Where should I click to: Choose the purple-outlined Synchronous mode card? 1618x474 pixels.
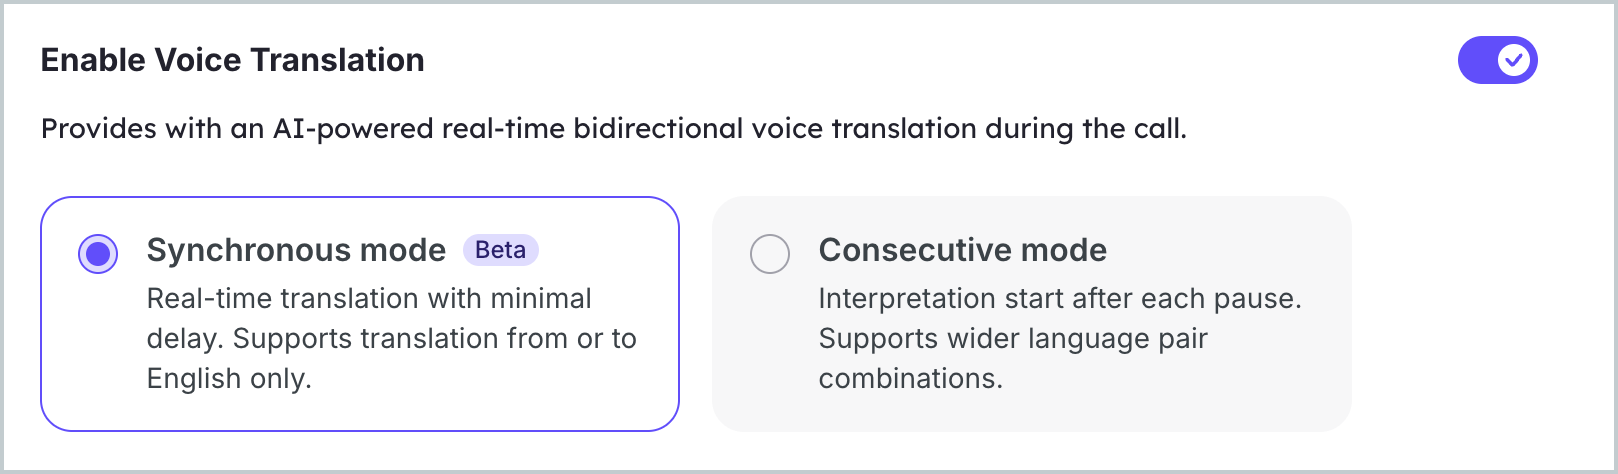click(x=360, y=314)
